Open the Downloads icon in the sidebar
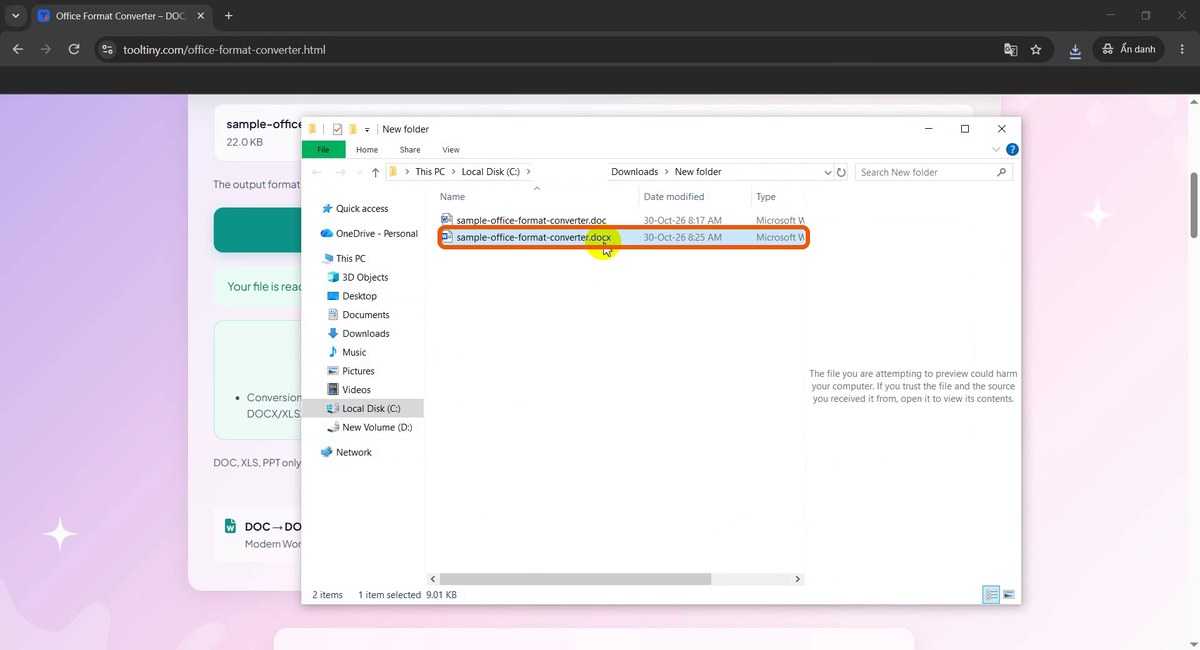Image resolution: width=1200 pixels, height=650 pixels. point(334,334)
